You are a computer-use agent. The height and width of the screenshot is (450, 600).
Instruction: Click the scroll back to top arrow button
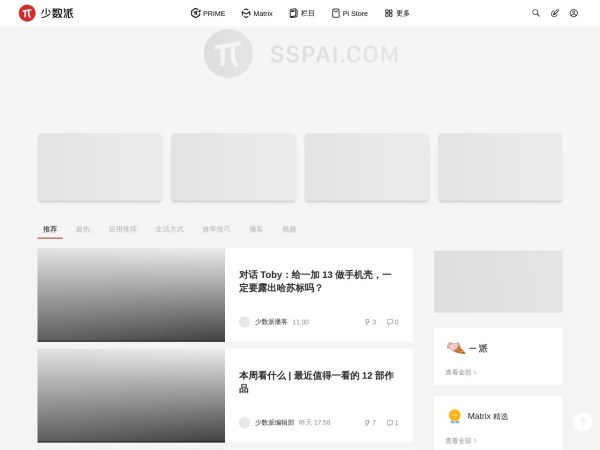click(x=583, y=422)
